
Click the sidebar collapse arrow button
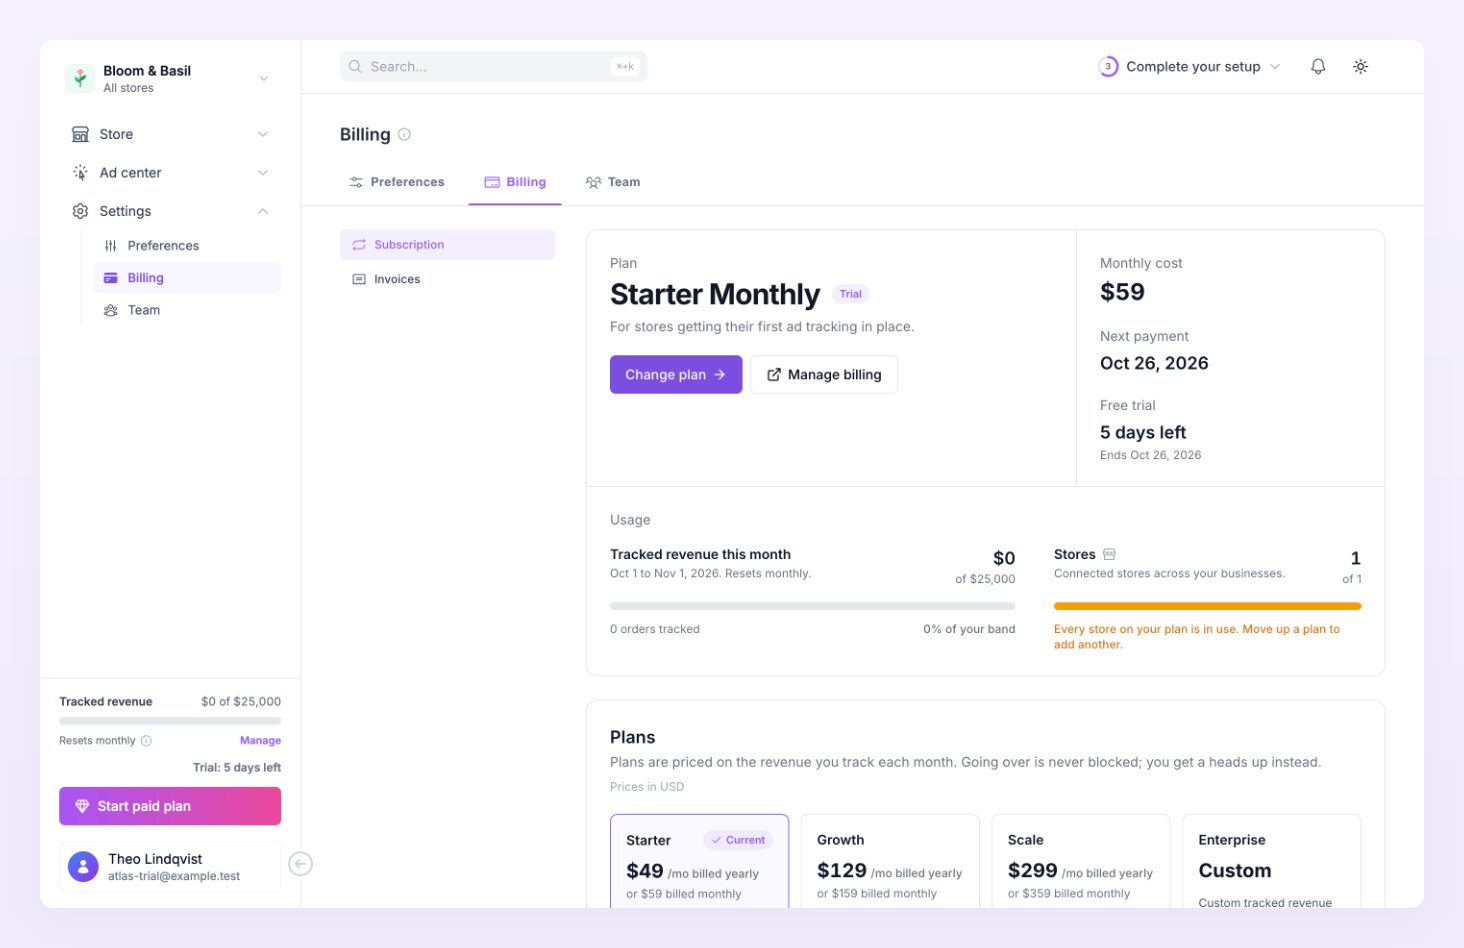tap(300, 864)
